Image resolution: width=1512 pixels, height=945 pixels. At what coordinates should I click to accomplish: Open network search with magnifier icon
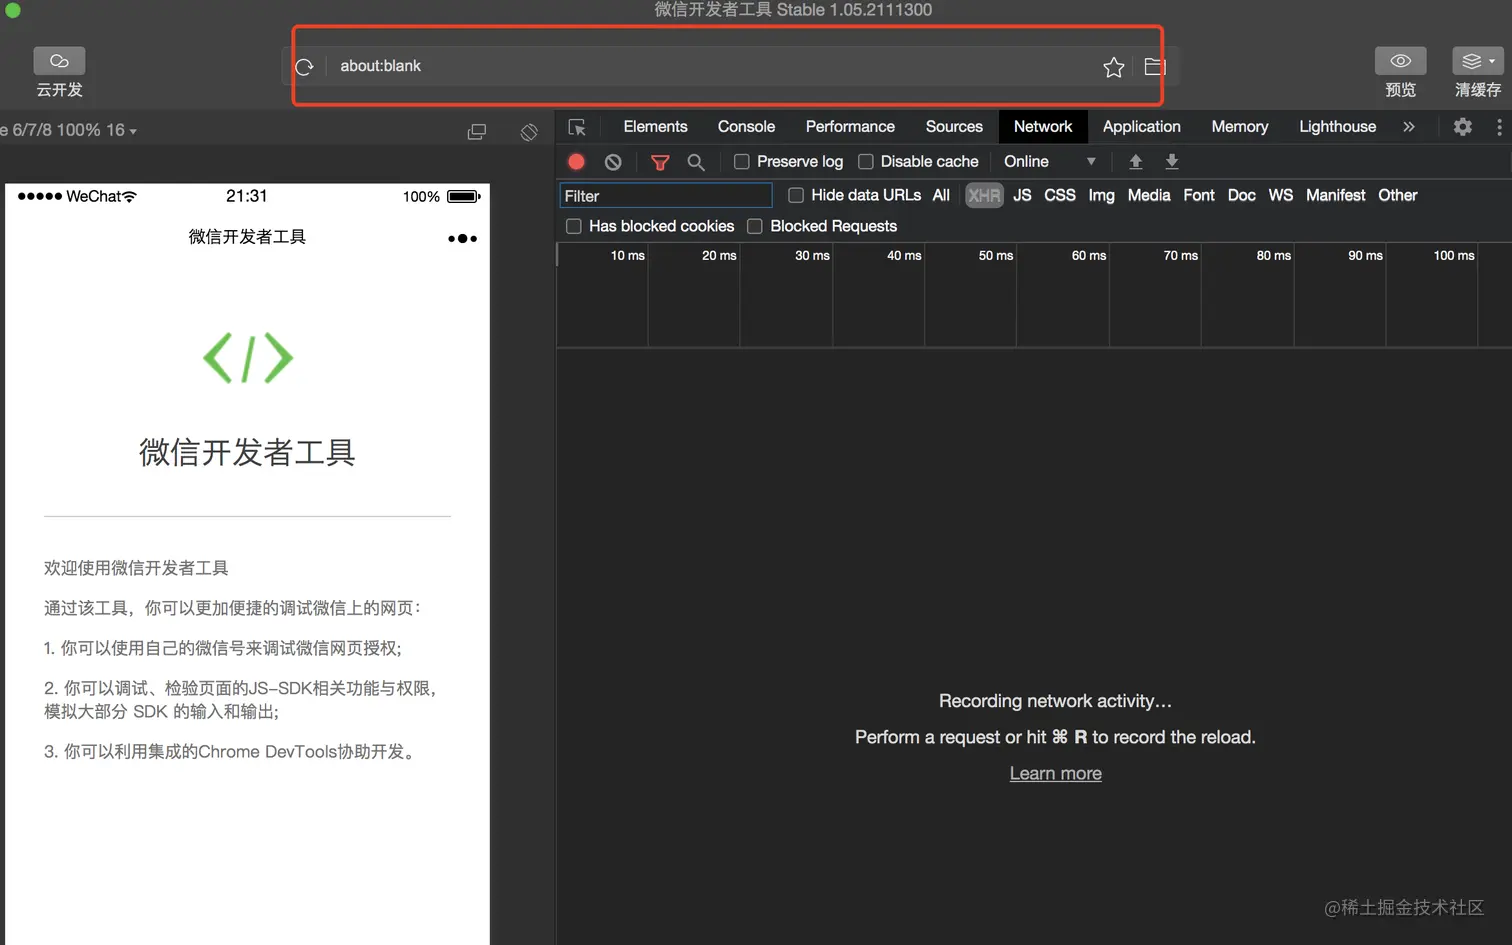(696, 162)
